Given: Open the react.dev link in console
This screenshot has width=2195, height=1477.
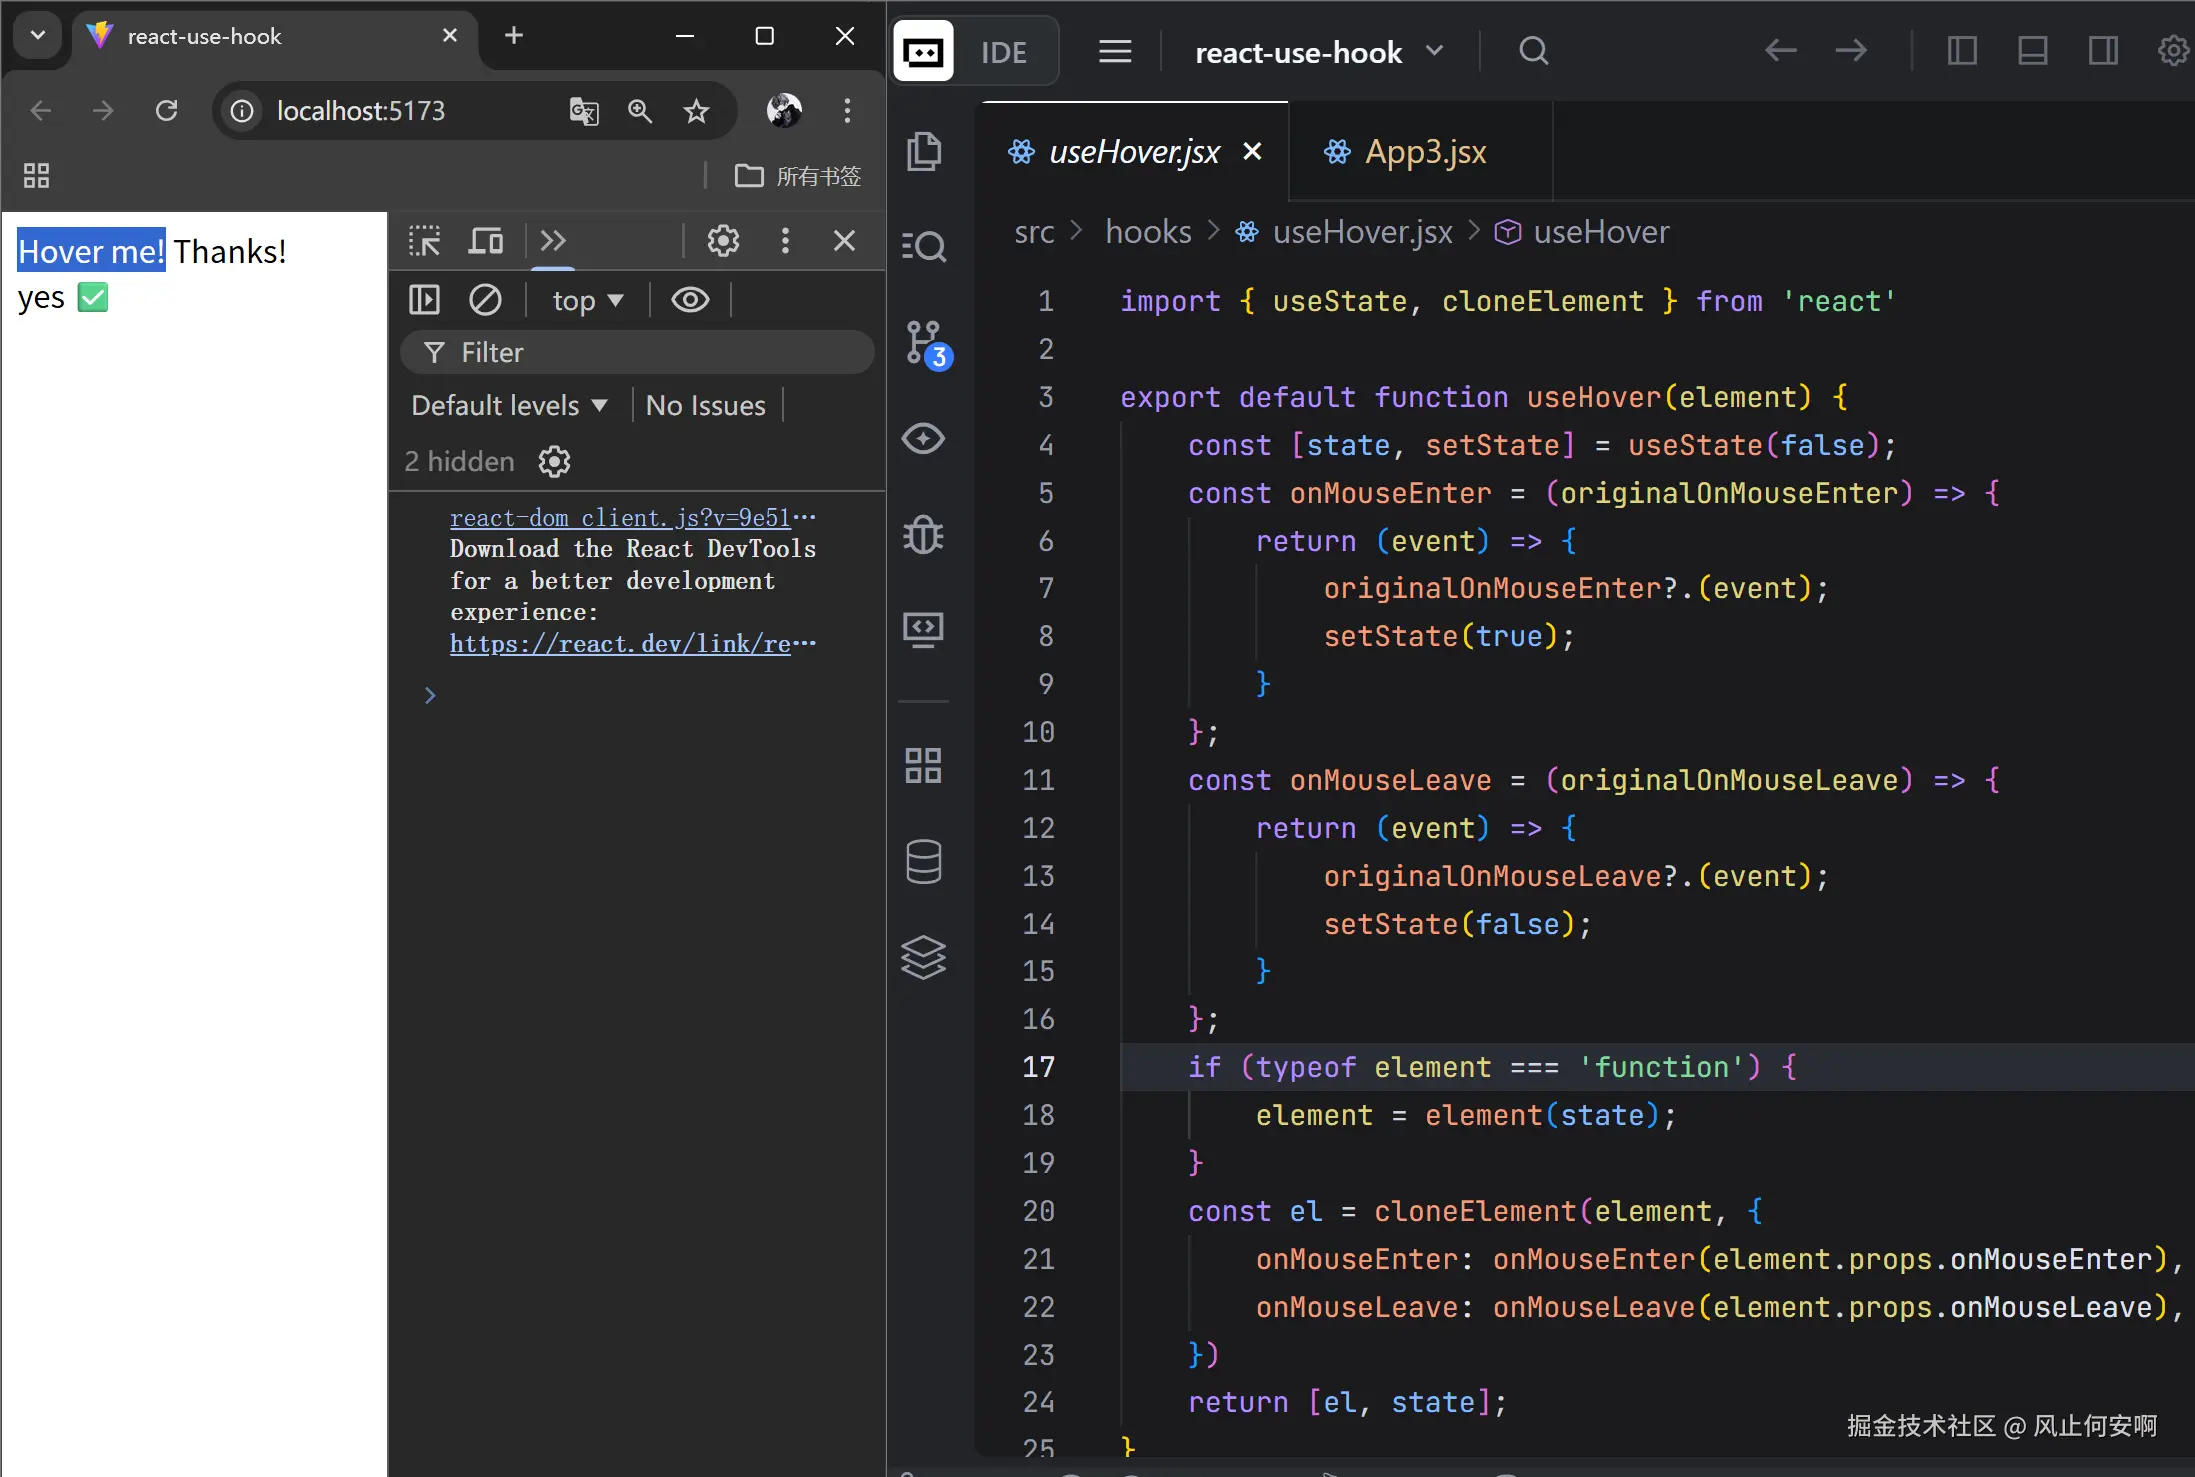Looking at the screenshot, I should [x=621, y=644].
